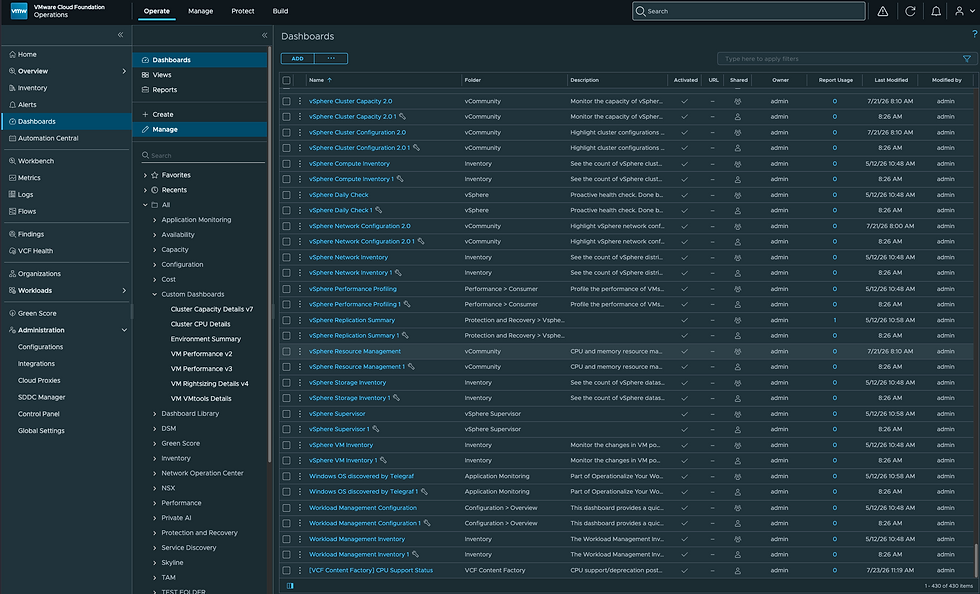Open actions menu for Workload Management Inventory row
Image resolution: width=980 pixels, height=594 pixels.
(x=299, y=539)
